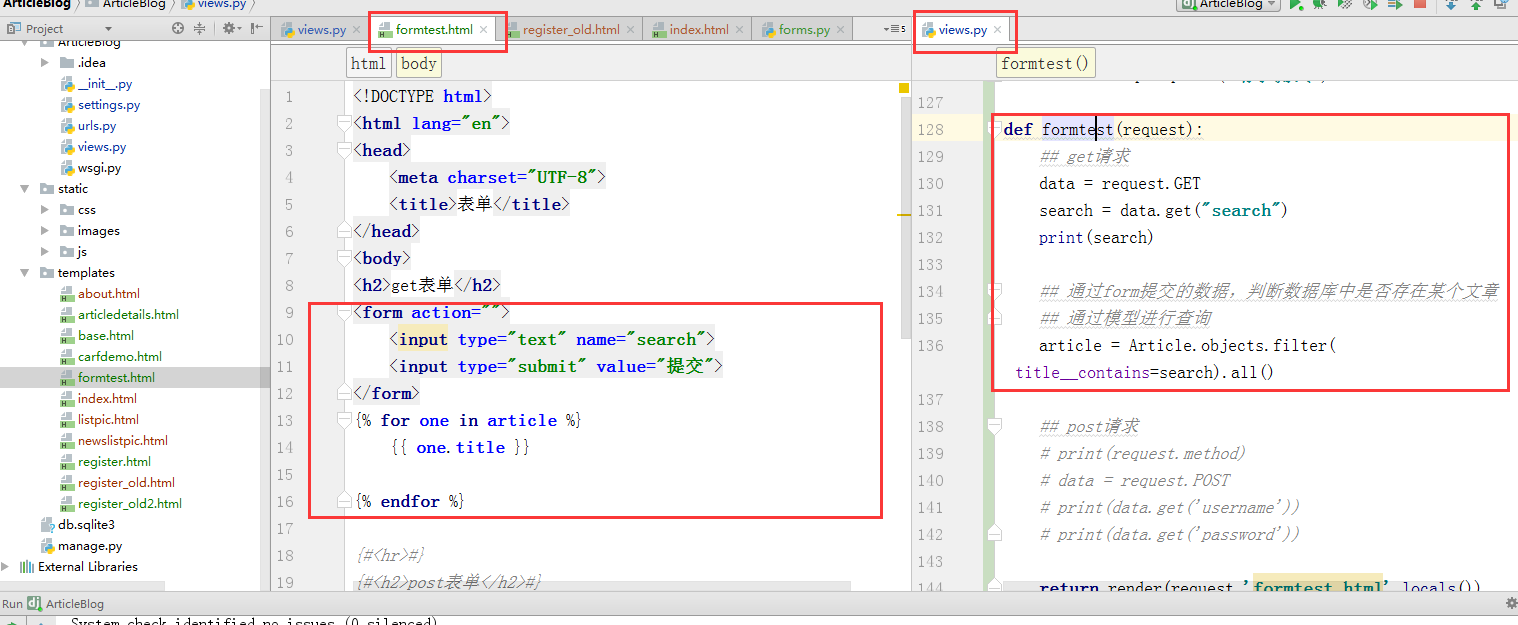The image size is (1518, 625).
Task: Stop the running application
Action: (1420, 6)
